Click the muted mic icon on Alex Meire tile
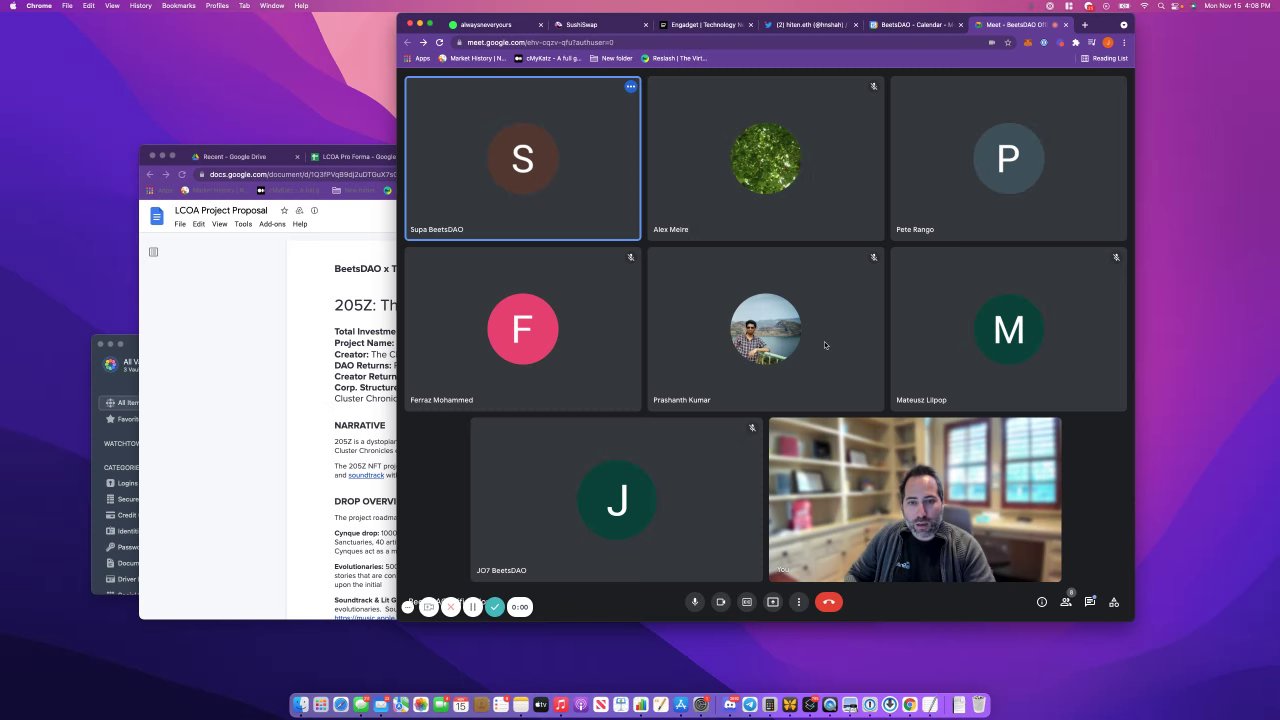This screenshot has height=720, width=1280. tap(873, 87)
